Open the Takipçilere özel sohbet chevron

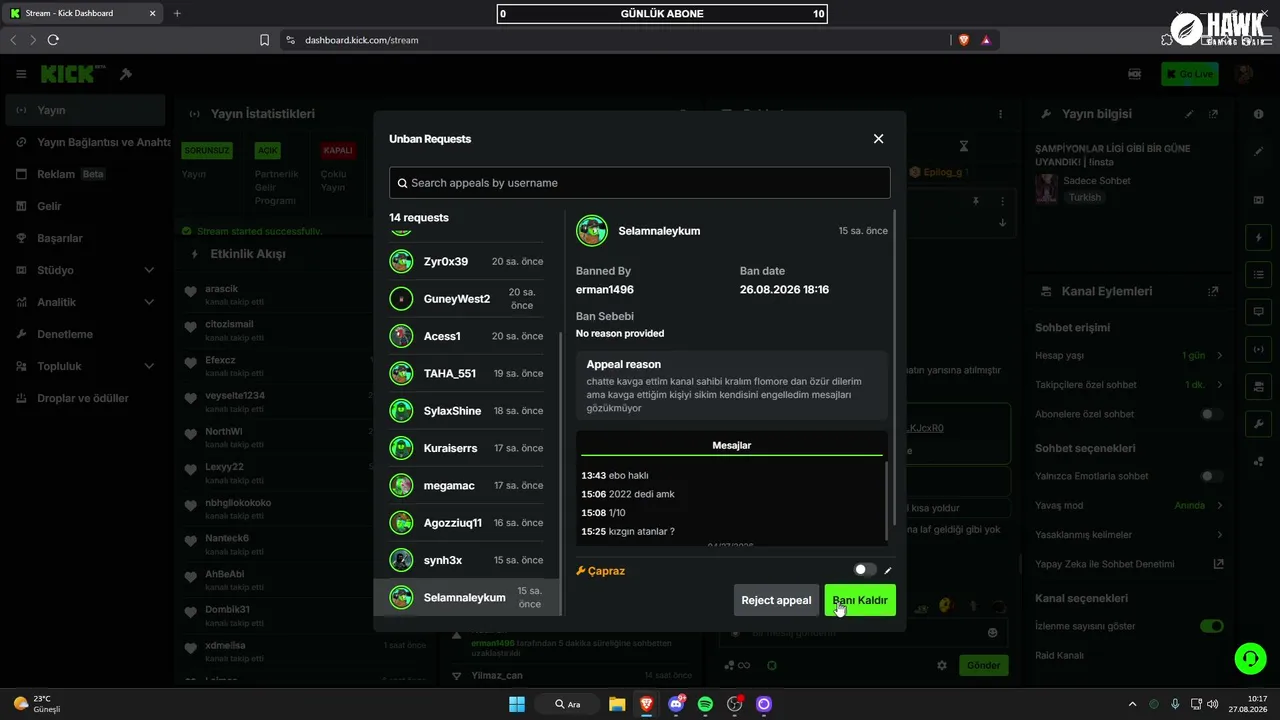click(1219, 385)
